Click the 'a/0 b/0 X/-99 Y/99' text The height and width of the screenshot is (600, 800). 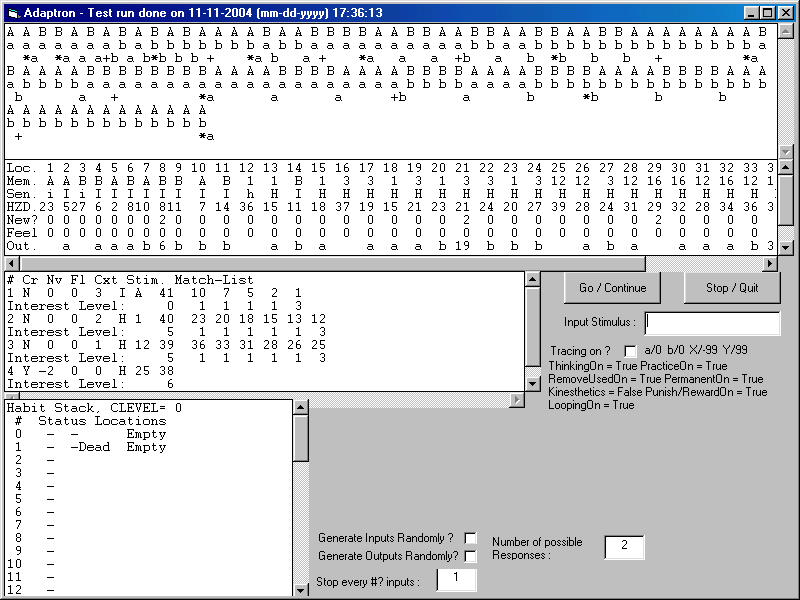click(x=696, y=350)
